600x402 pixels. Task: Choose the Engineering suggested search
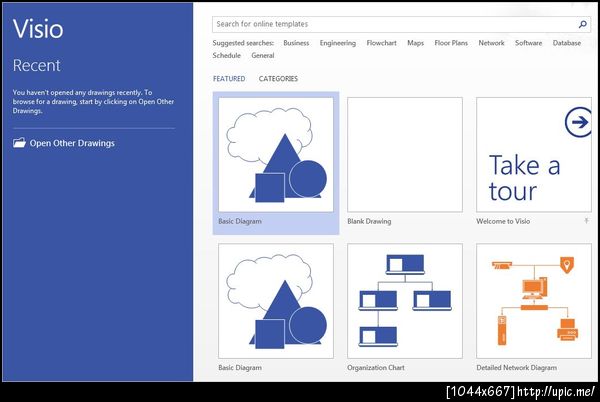point(338,43)
